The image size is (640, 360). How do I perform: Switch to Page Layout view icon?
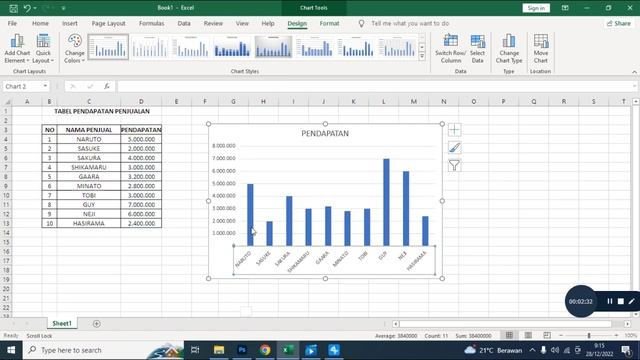click(528, 336)
